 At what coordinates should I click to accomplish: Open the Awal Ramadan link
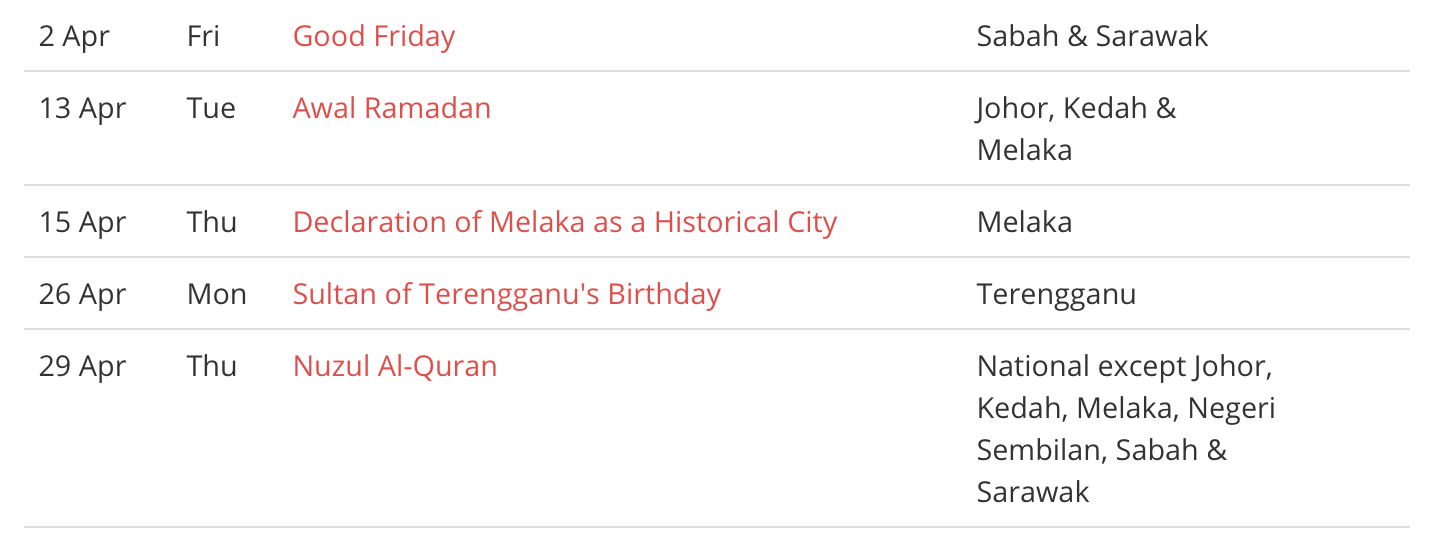(x=391, y=108)
